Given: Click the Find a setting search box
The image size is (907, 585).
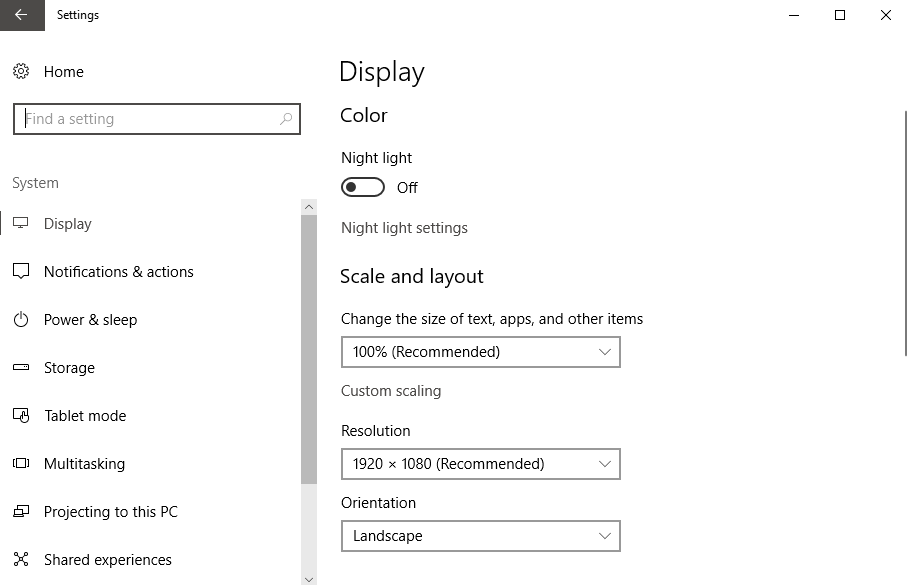Looking at the screenshot, I should [150, 119].
